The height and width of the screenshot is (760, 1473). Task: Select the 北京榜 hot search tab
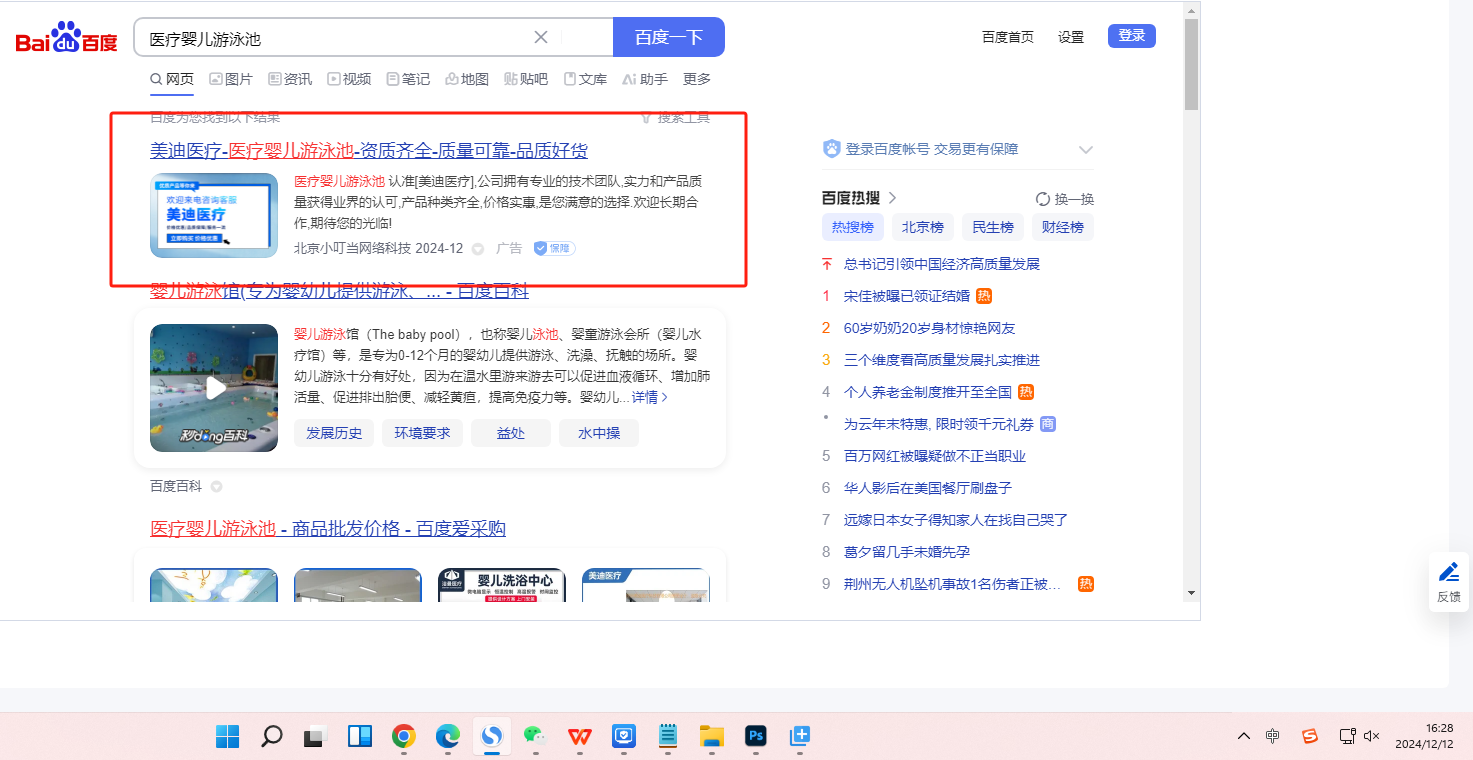922,227
